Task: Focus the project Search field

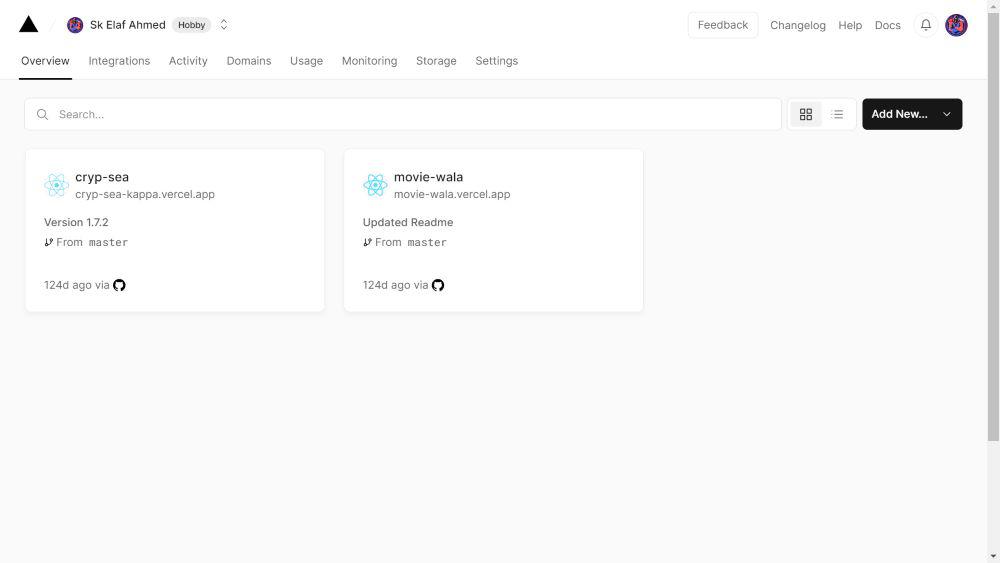Action: pyautogui.click(x=403, y=114)
